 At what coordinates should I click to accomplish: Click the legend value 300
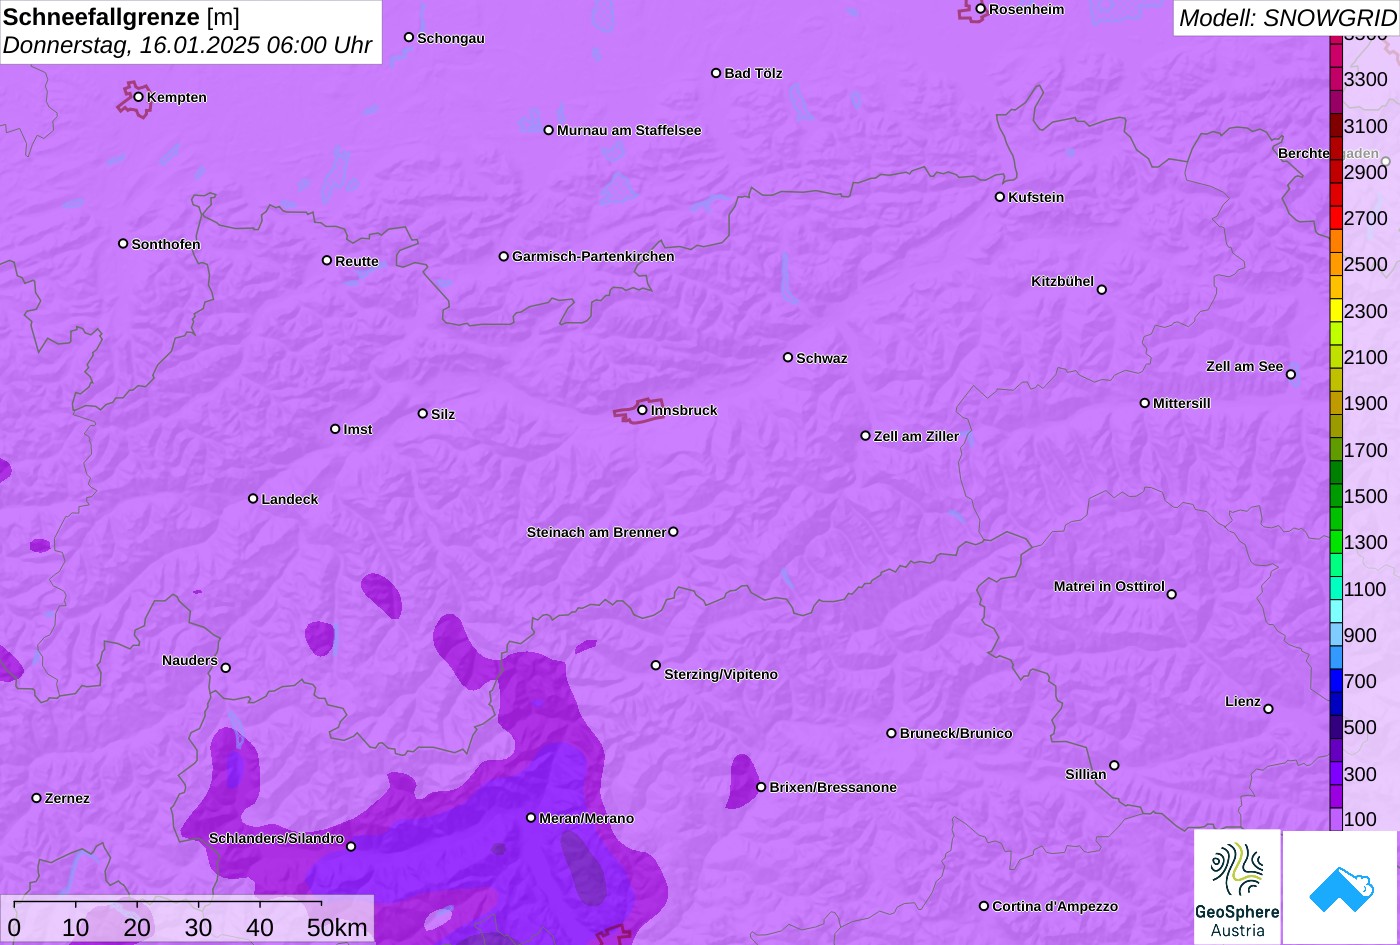click(x=1360, y=774)
